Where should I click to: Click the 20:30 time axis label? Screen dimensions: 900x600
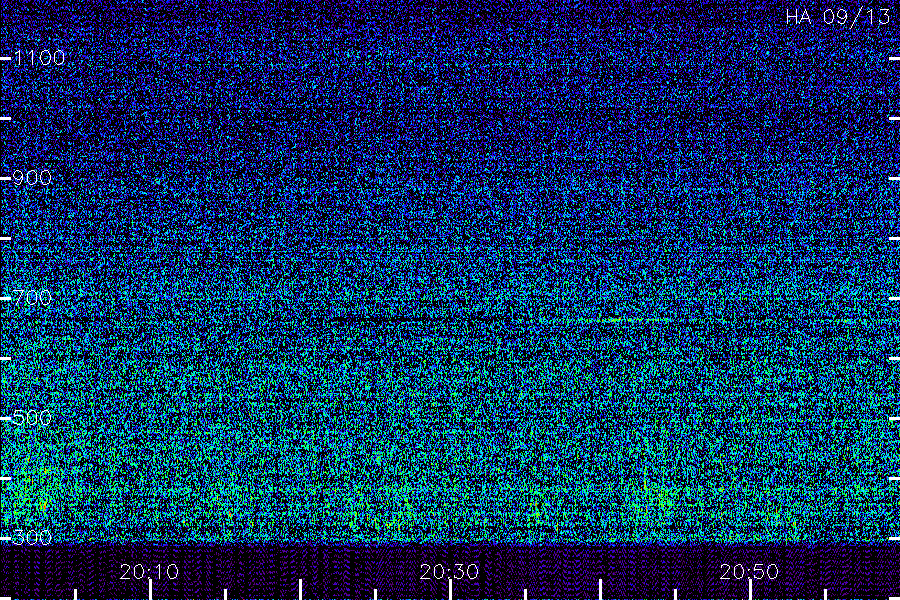[449, 571]
